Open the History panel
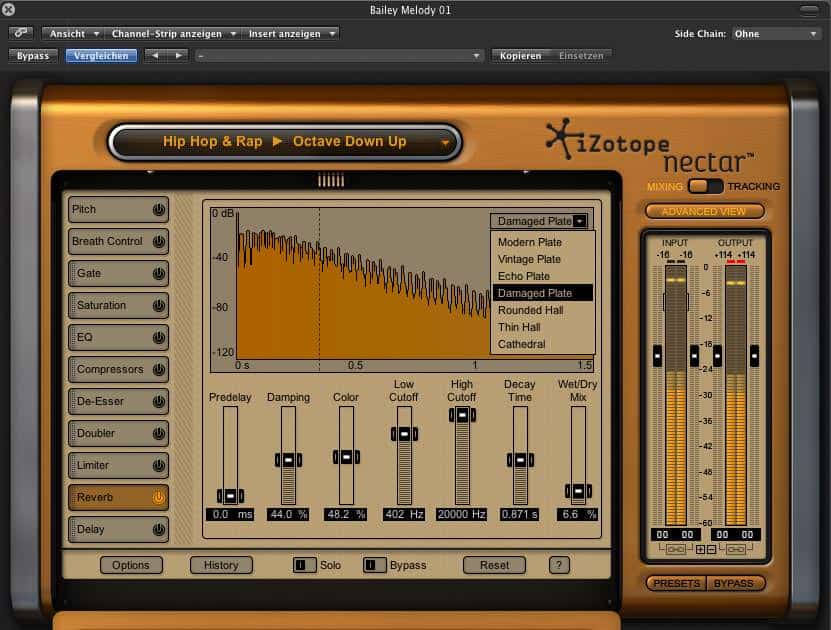 click(221, 565)
